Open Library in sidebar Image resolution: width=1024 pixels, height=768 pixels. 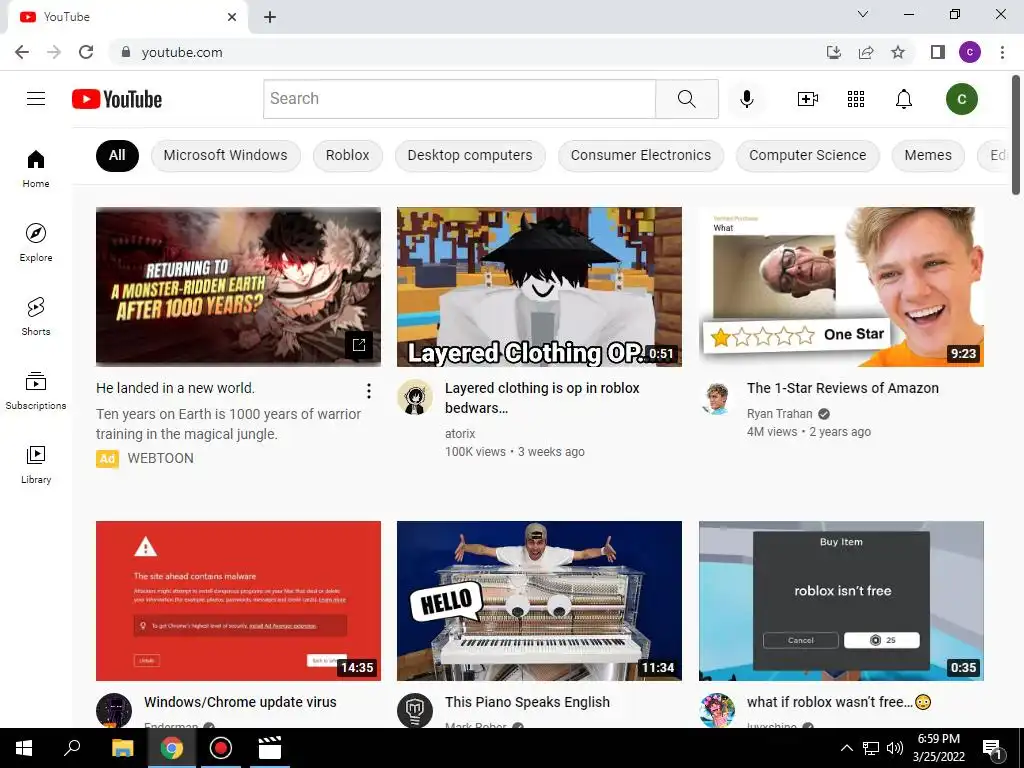36,464
